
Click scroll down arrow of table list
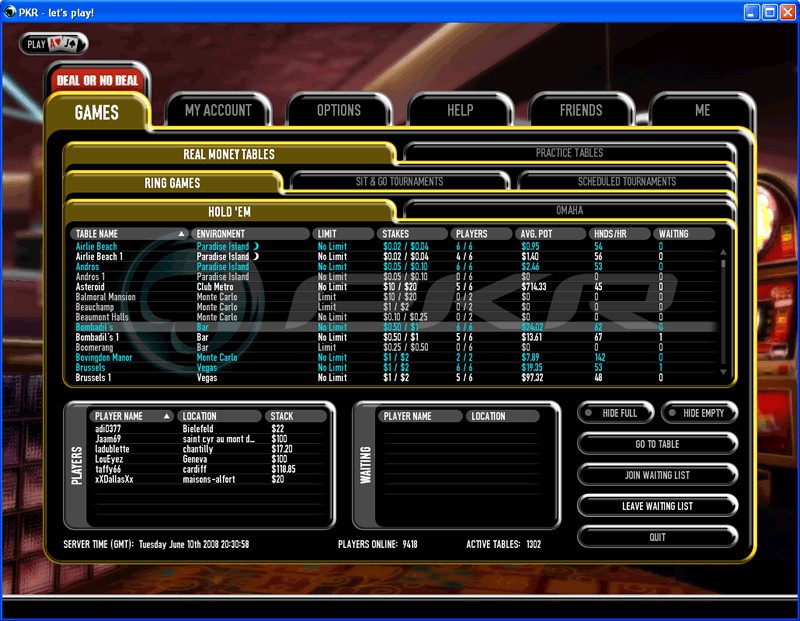tap(723, 372)
